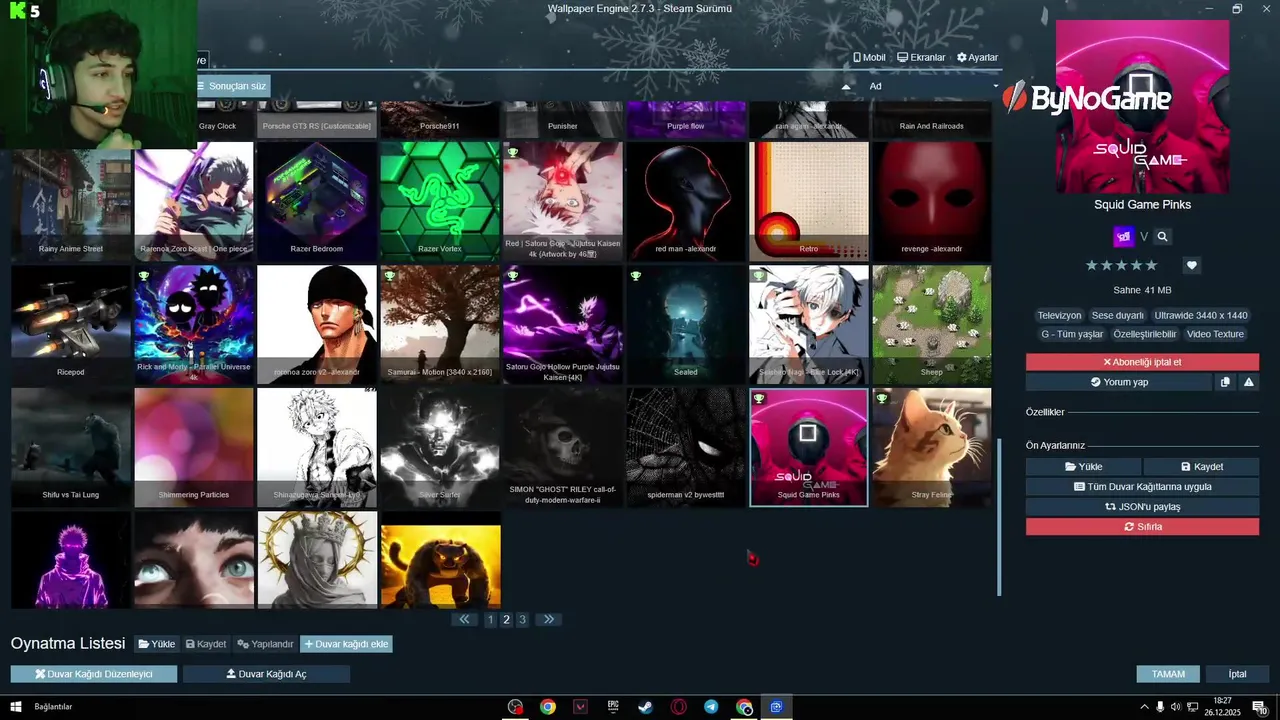
Task: Select the spiderman v2 bywesttttt wallpaper
Action: (686, 448)
